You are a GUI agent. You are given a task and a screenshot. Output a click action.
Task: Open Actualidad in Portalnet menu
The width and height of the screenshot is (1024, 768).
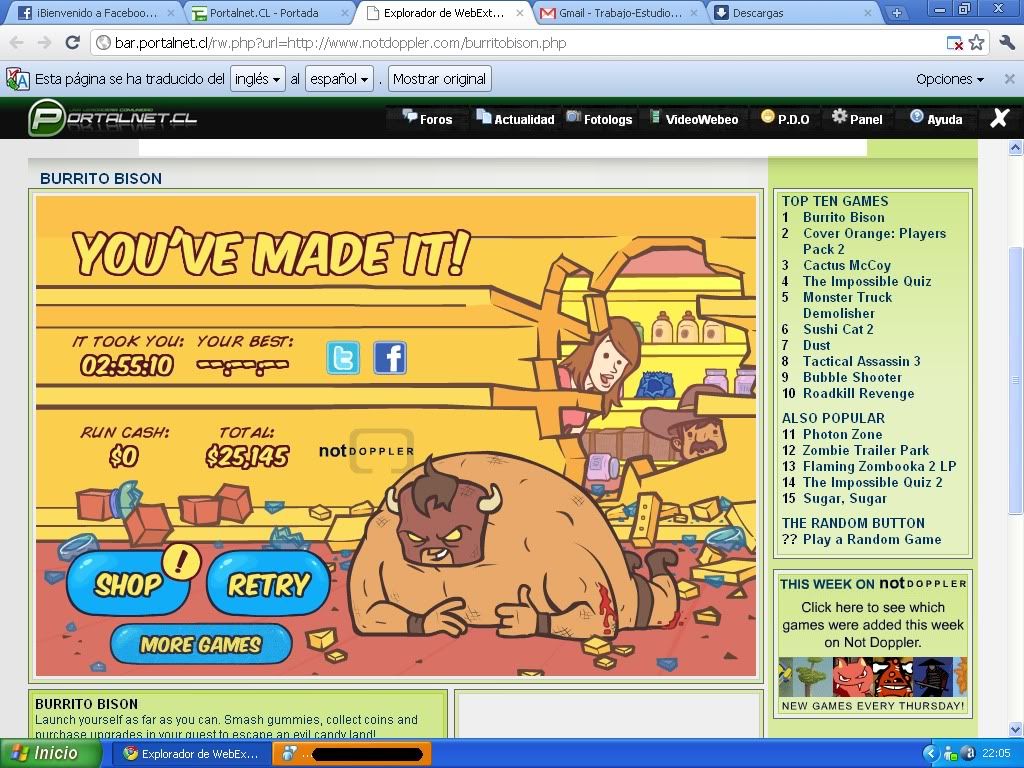[x=515, y=119]
